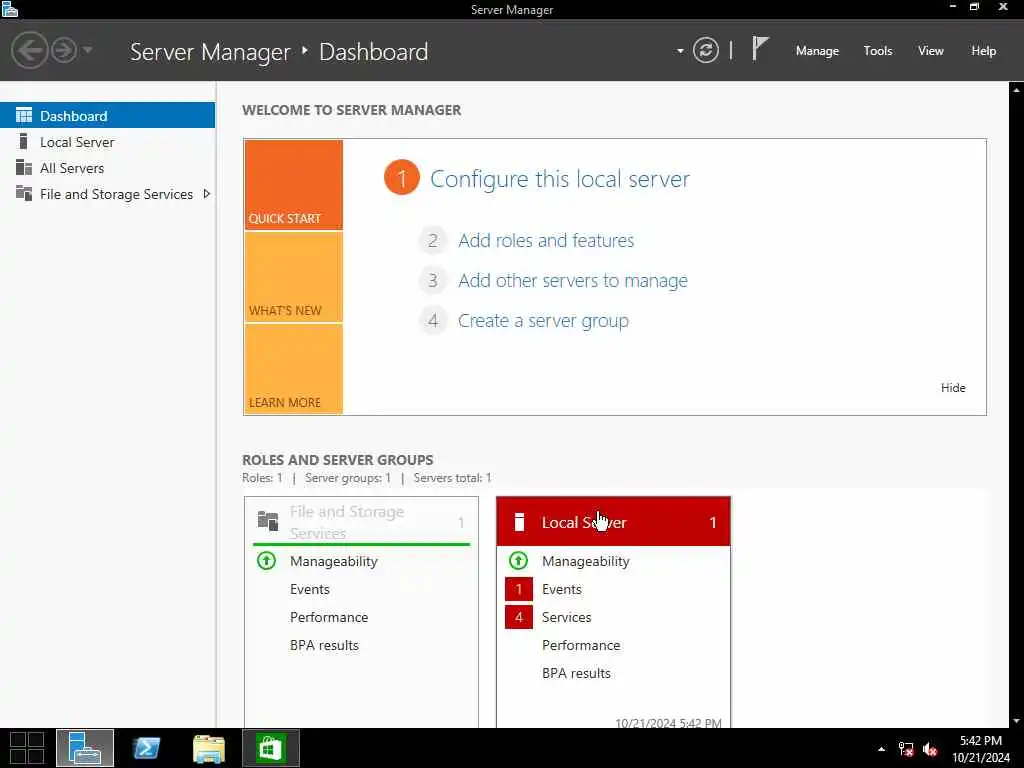1024x768 pixels.
Task: Select the What's New tile
Action: tap(293, 277)
